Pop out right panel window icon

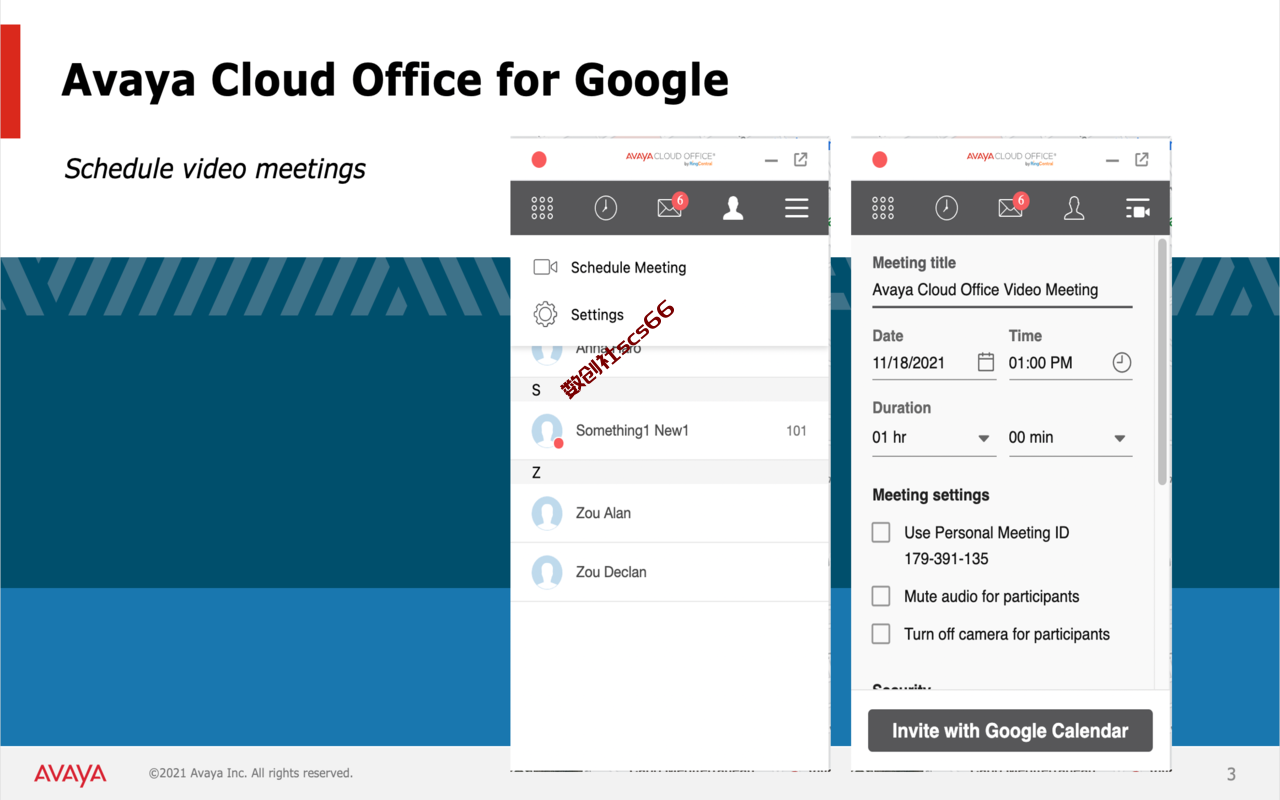pos(1142,160)
